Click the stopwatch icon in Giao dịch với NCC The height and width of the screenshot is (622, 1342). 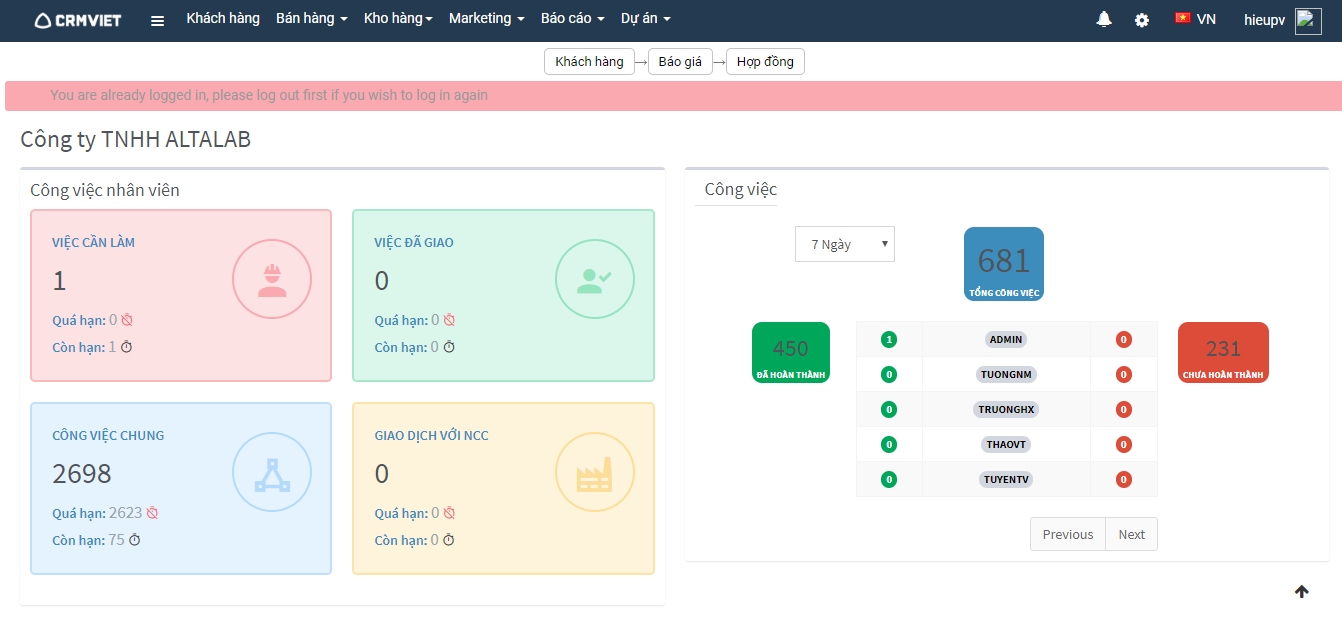[449, 540]
